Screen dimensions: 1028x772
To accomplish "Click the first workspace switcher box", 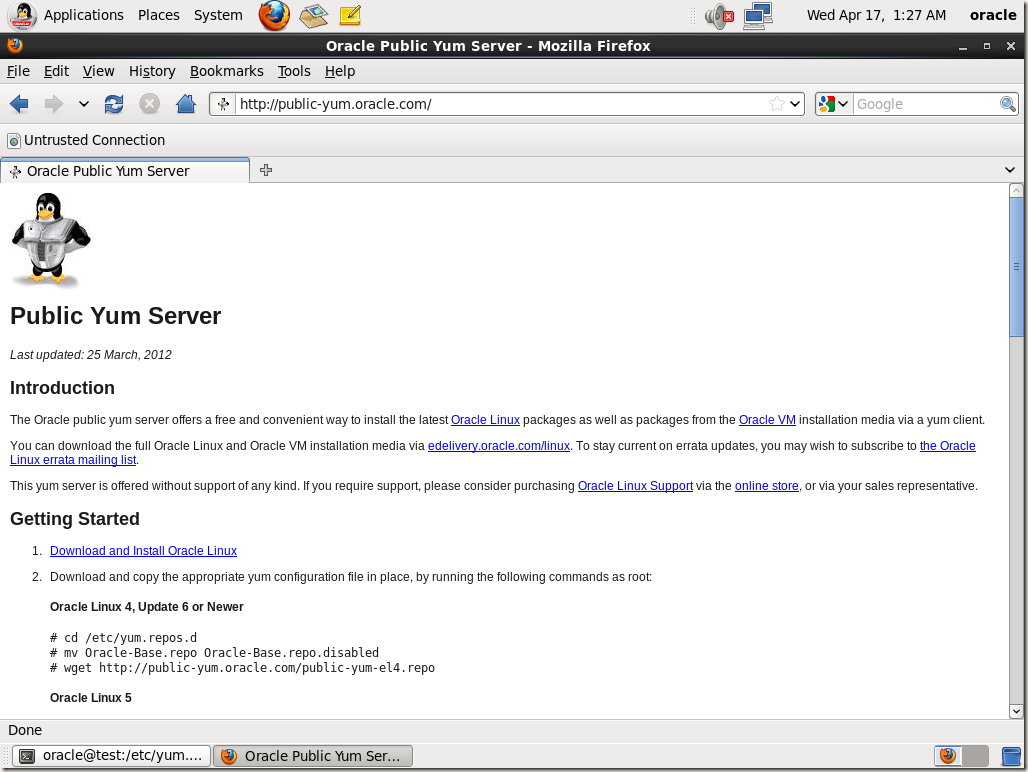I will point(948,756).
